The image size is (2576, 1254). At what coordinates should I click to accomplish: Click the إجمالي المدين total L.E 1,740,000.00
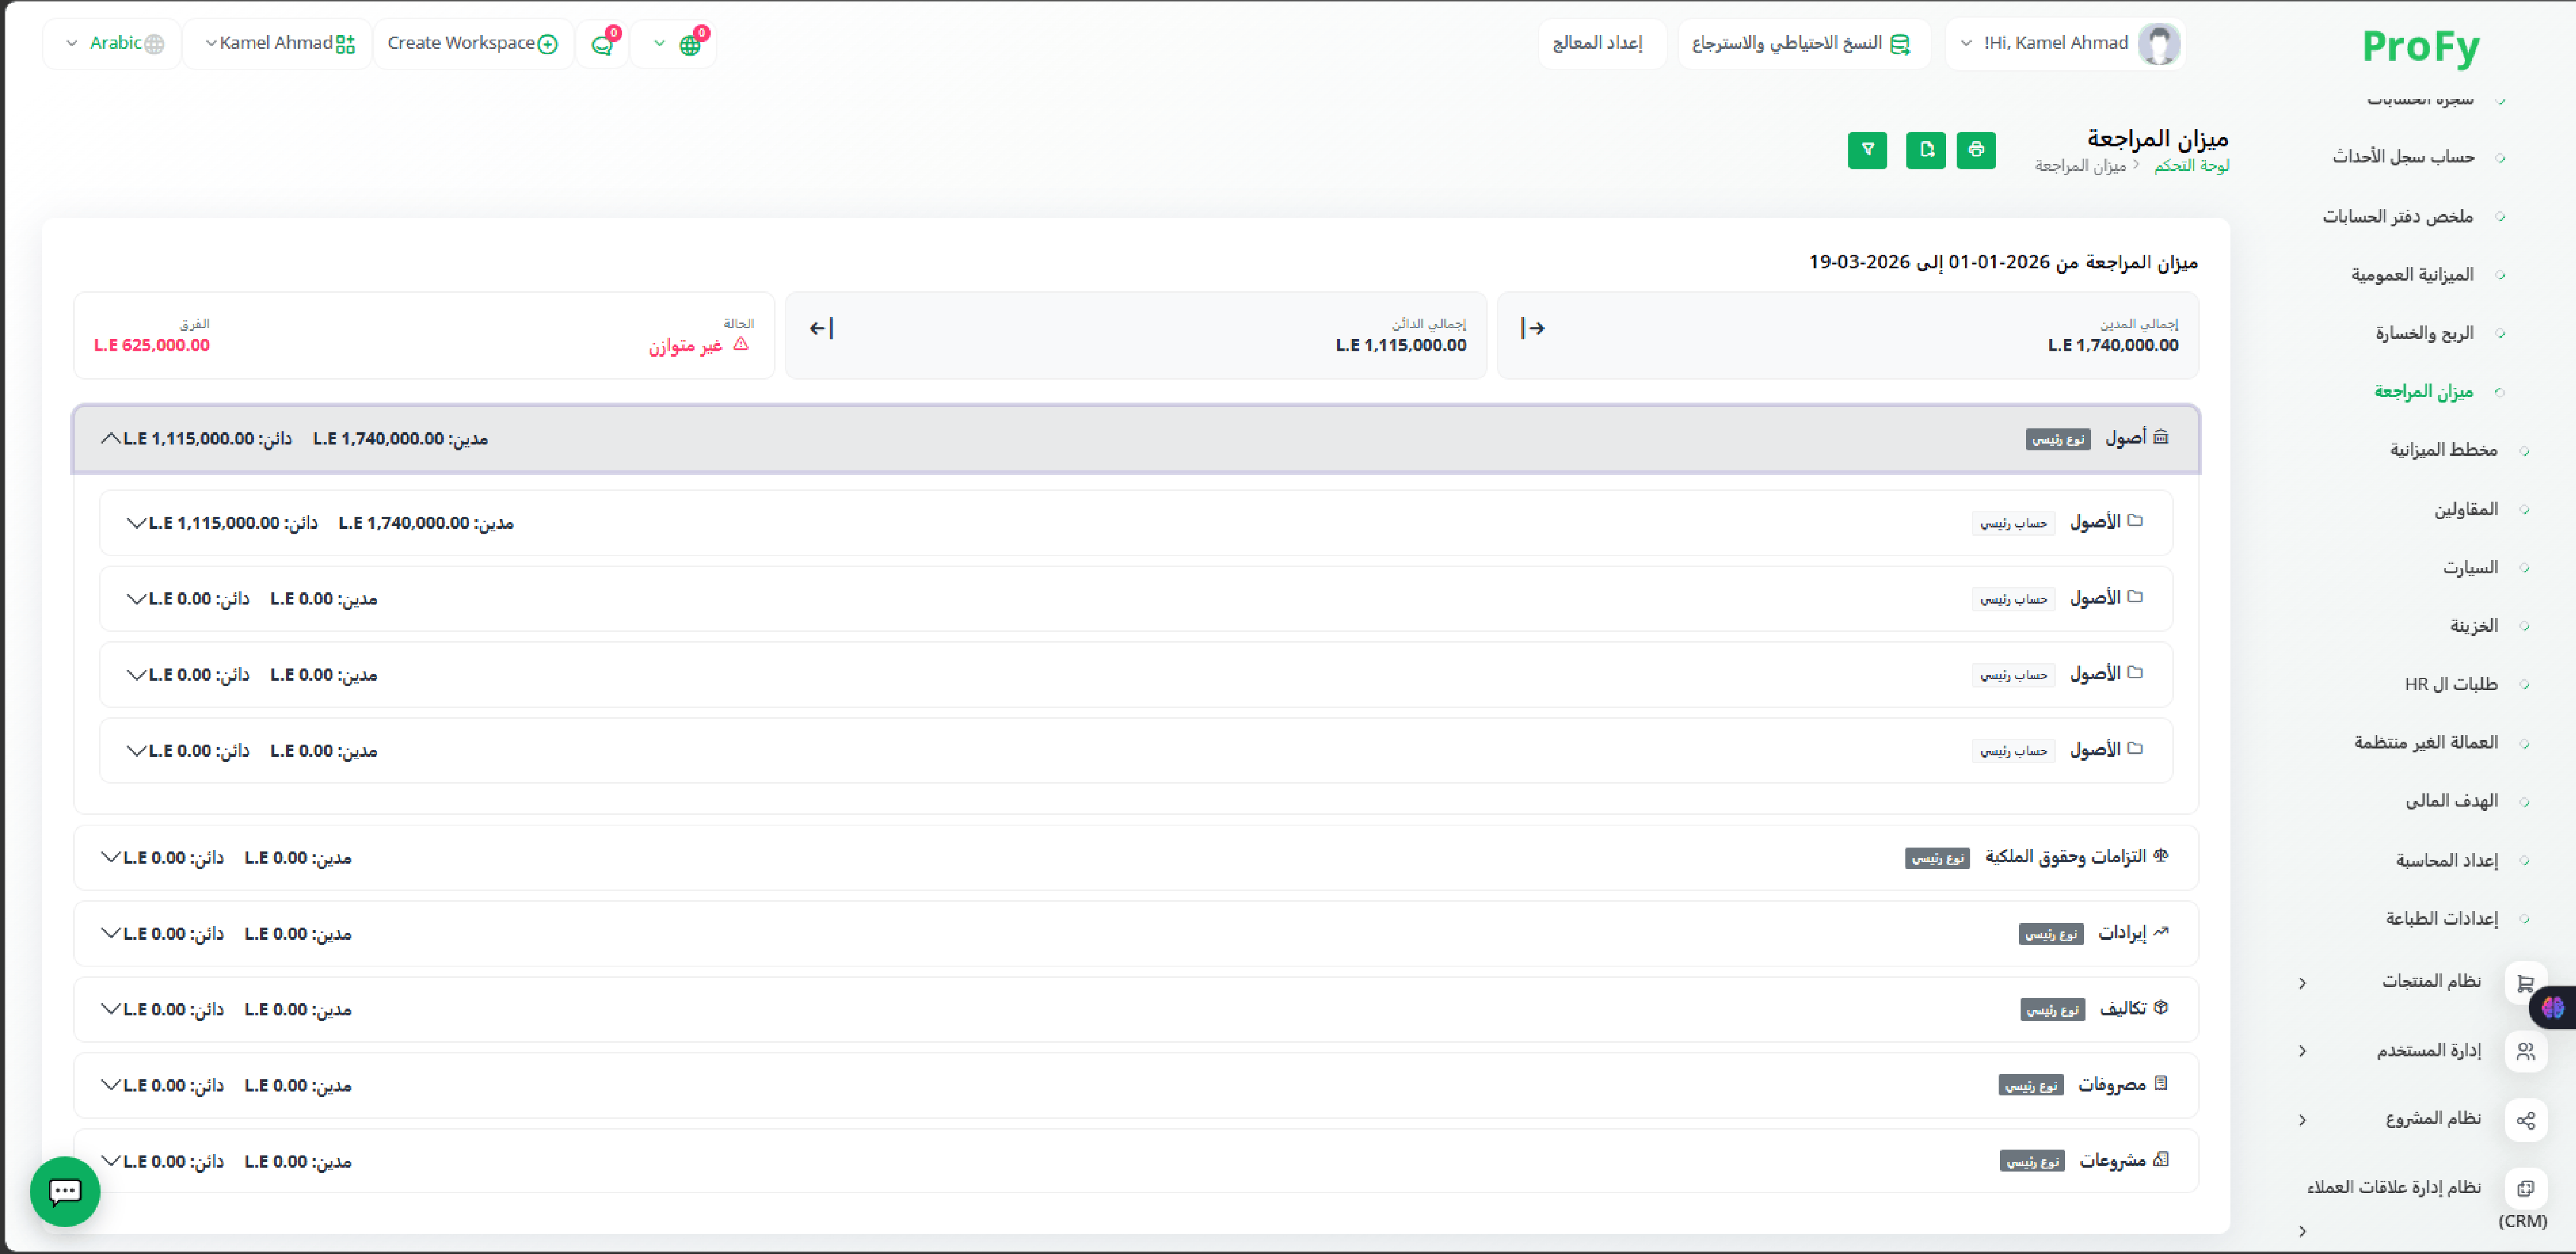pyautogui.click(x=2113, y=345)
